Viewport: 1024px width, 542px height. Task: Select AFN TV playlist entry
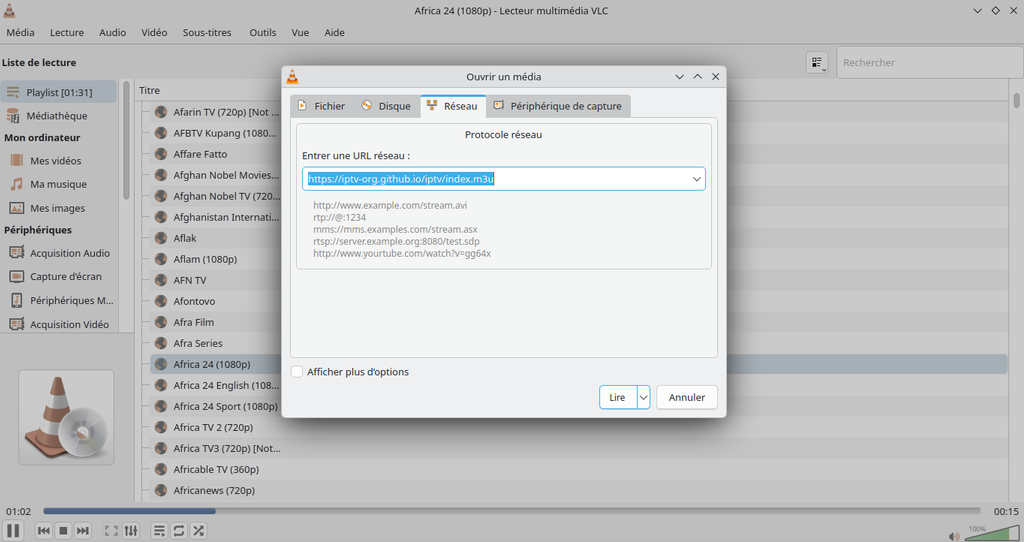(189, 280)
